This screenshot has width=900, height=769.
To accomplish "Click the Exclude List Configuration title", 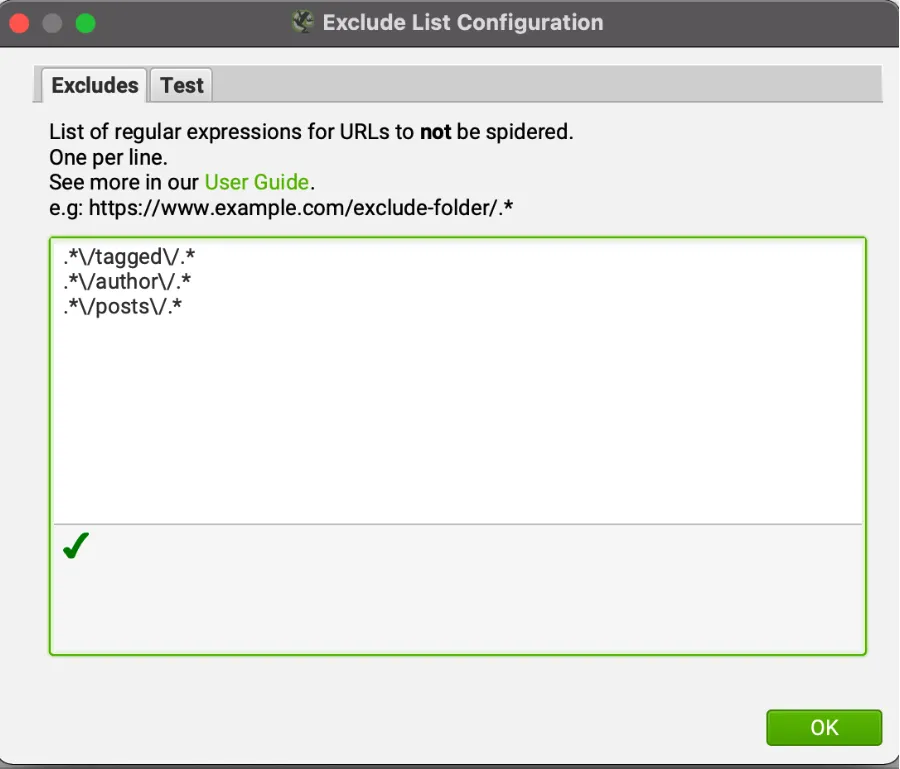I will click(x=460, y=22).
